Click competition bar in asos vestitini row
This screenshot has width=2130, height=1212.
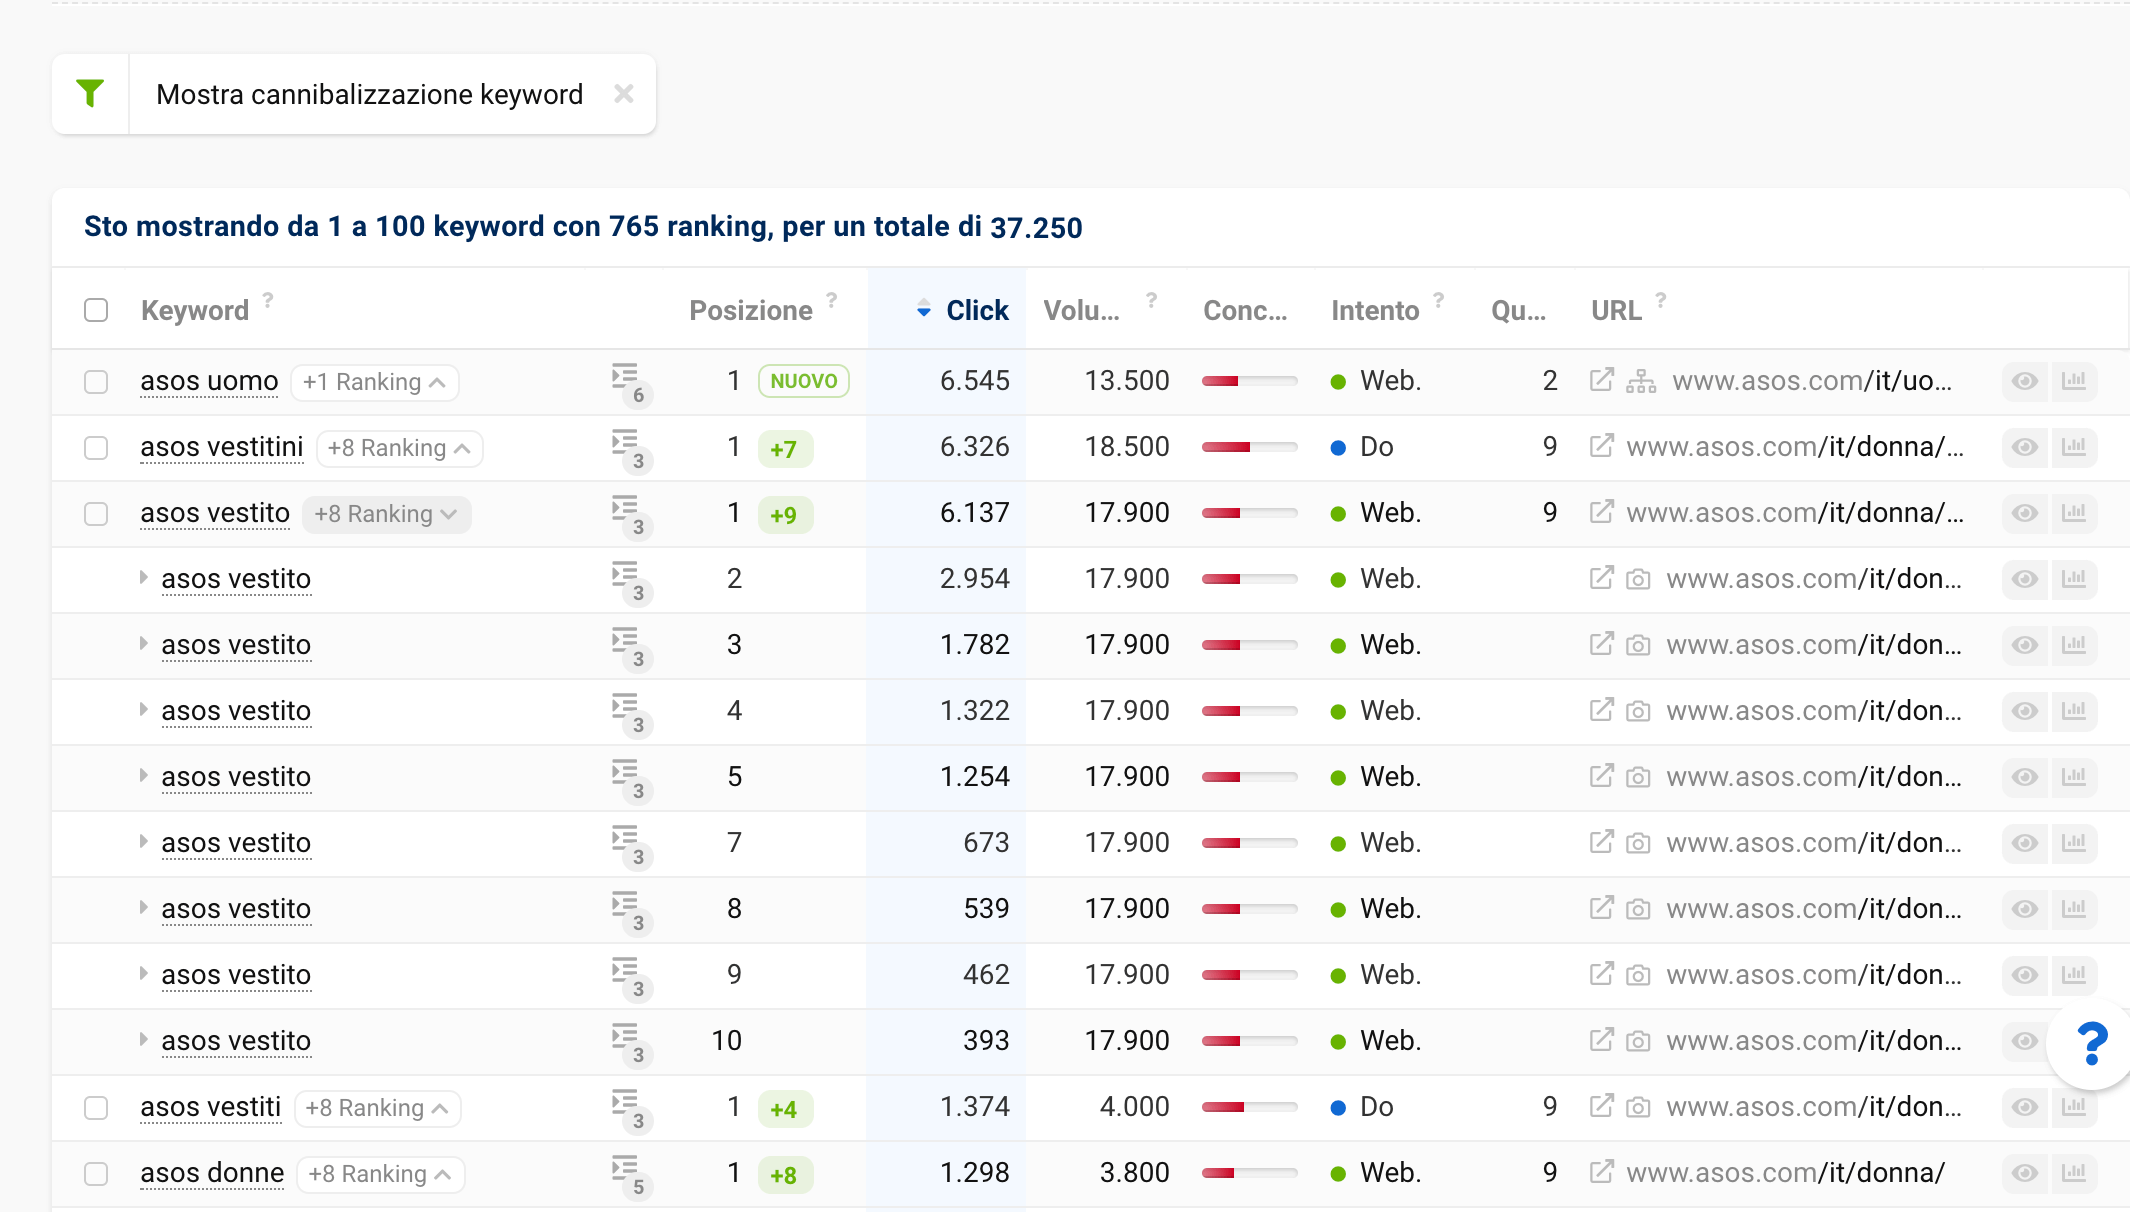point(1249,447)
